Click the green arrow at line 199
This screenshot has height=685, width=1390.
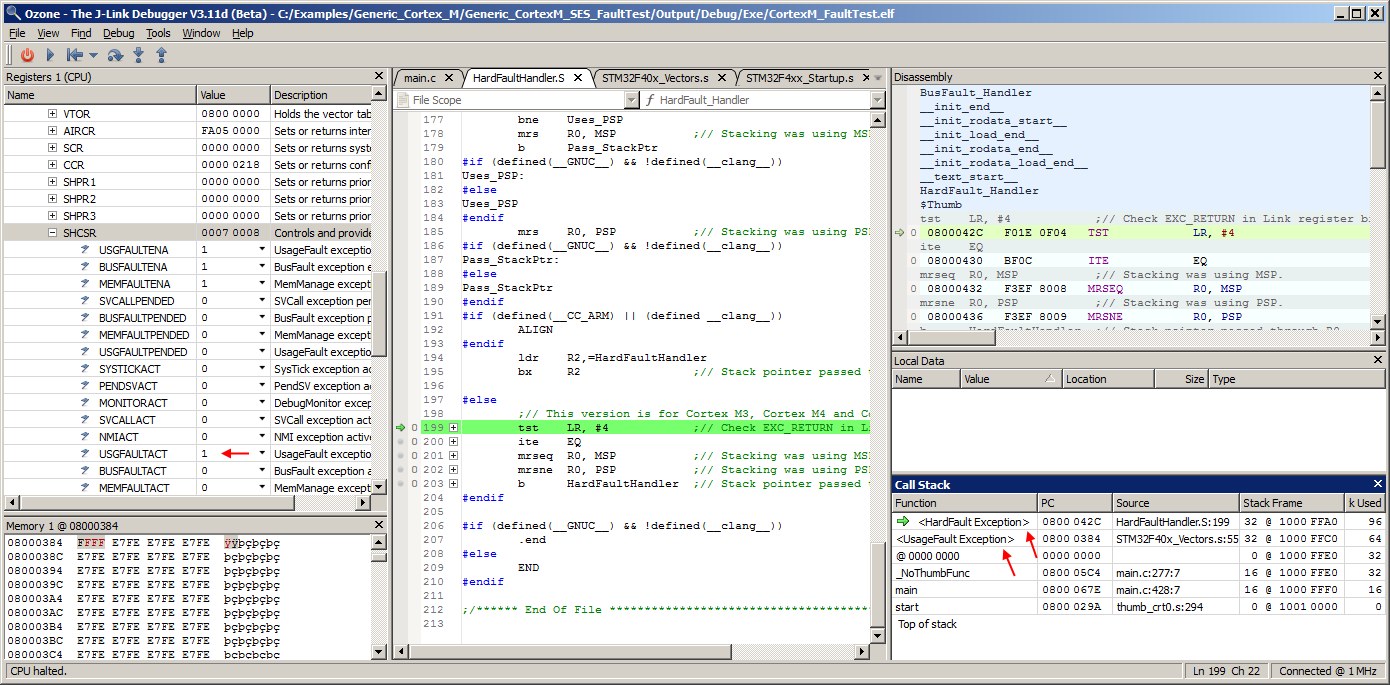click(400, 427)
